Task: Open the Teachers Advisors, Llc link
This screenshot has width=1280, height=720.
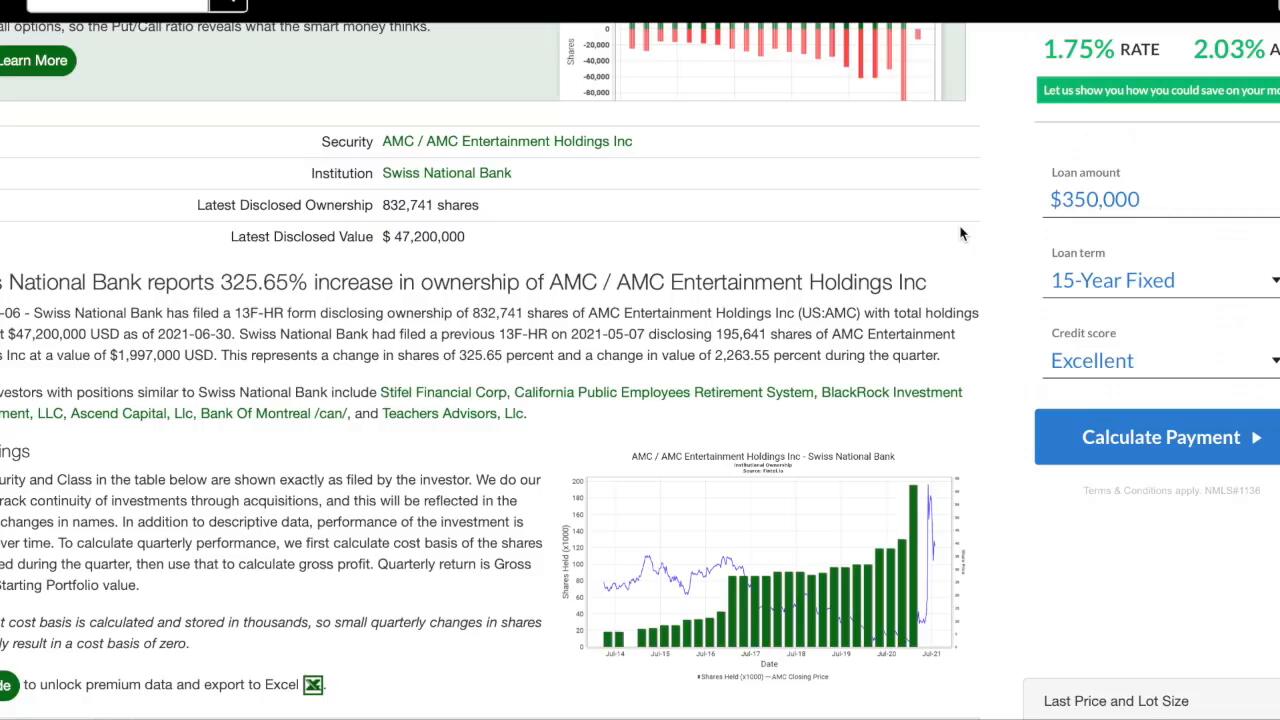Action: (x=453, y=413)
